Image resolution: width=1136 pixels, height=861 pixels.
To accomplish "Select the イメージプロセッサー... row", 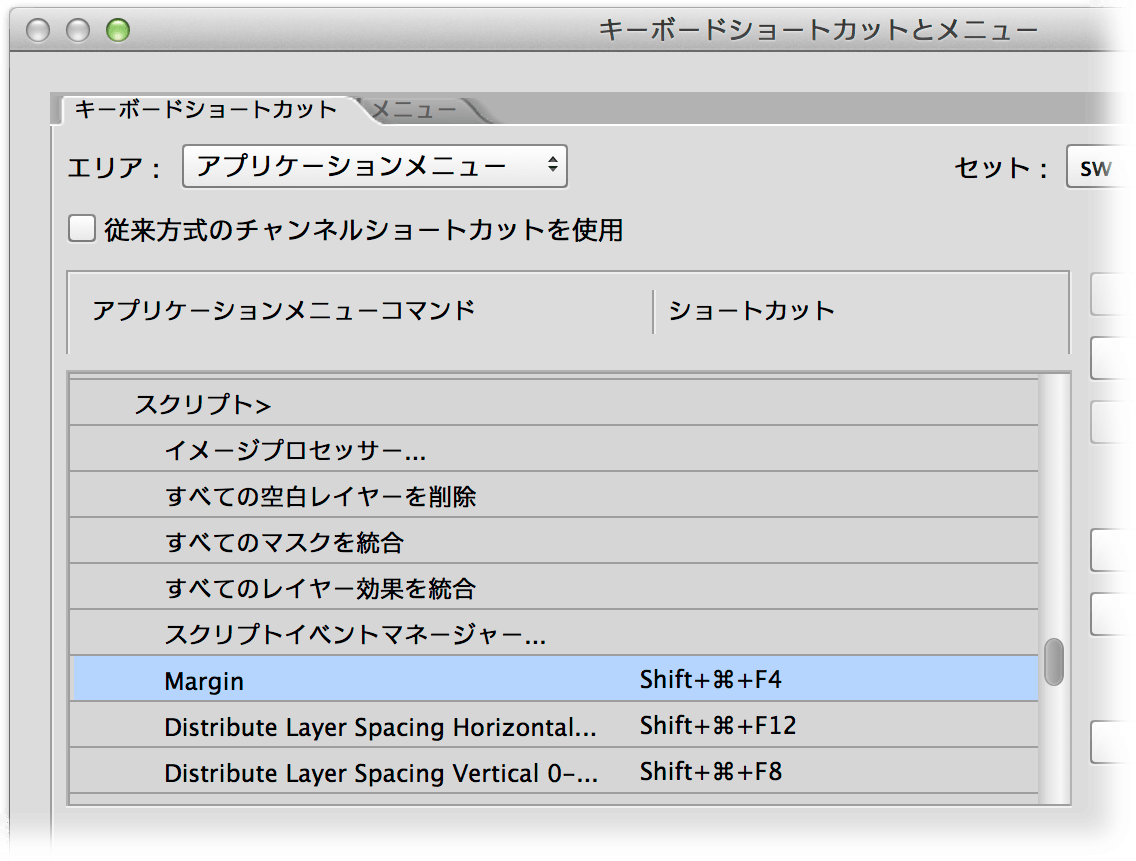I will pos(554,449).
